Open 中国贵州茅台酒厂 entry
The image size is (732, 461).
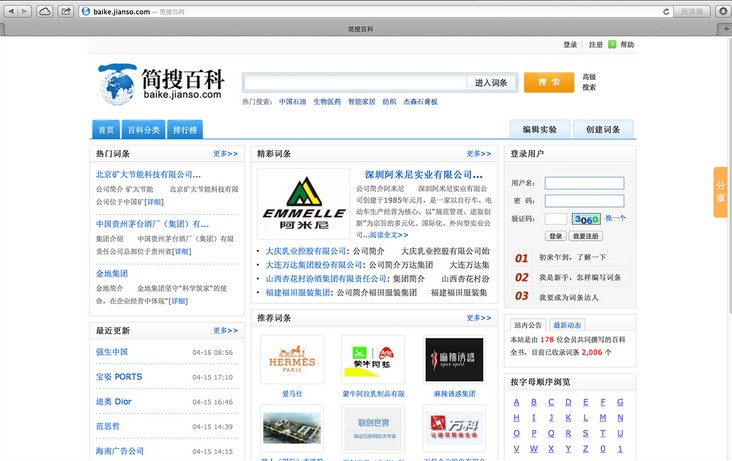point(152,224)
